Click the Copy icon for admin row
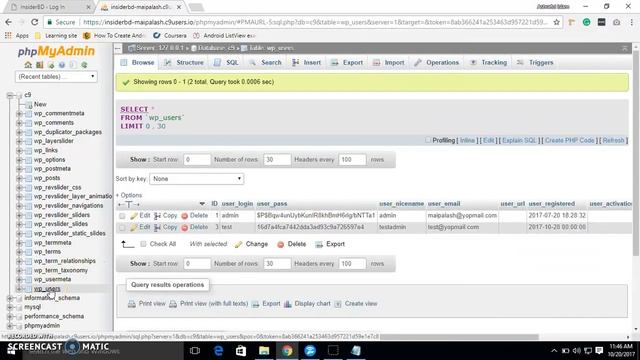 pos(157,216)
